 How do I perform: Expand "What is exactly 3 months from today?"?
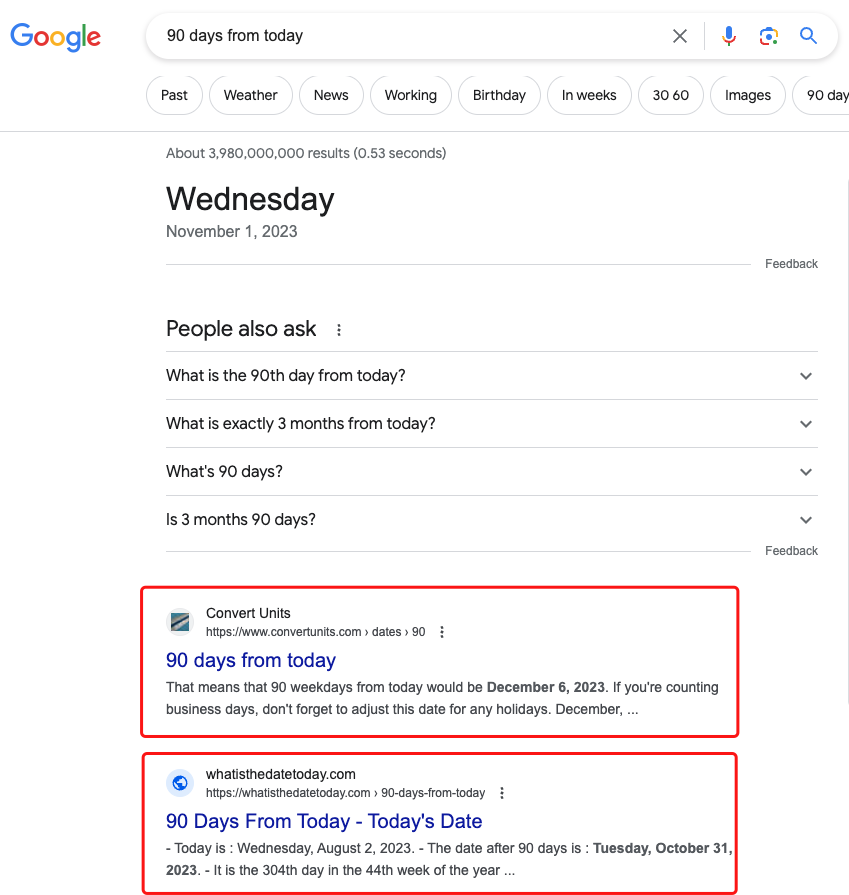pyautogui.click(x=806, y=424)
